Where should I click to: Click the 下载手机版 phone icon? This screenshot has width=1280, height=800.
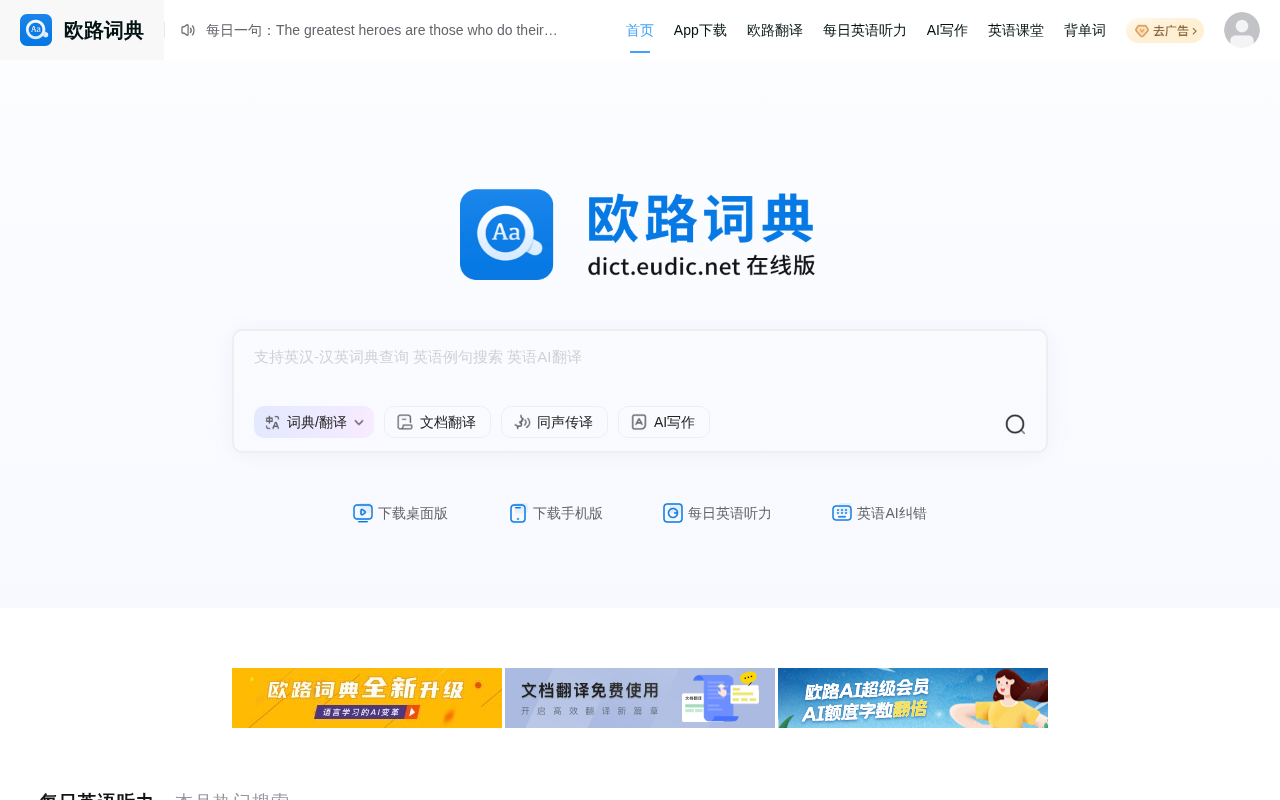click(x=518, y=513)
